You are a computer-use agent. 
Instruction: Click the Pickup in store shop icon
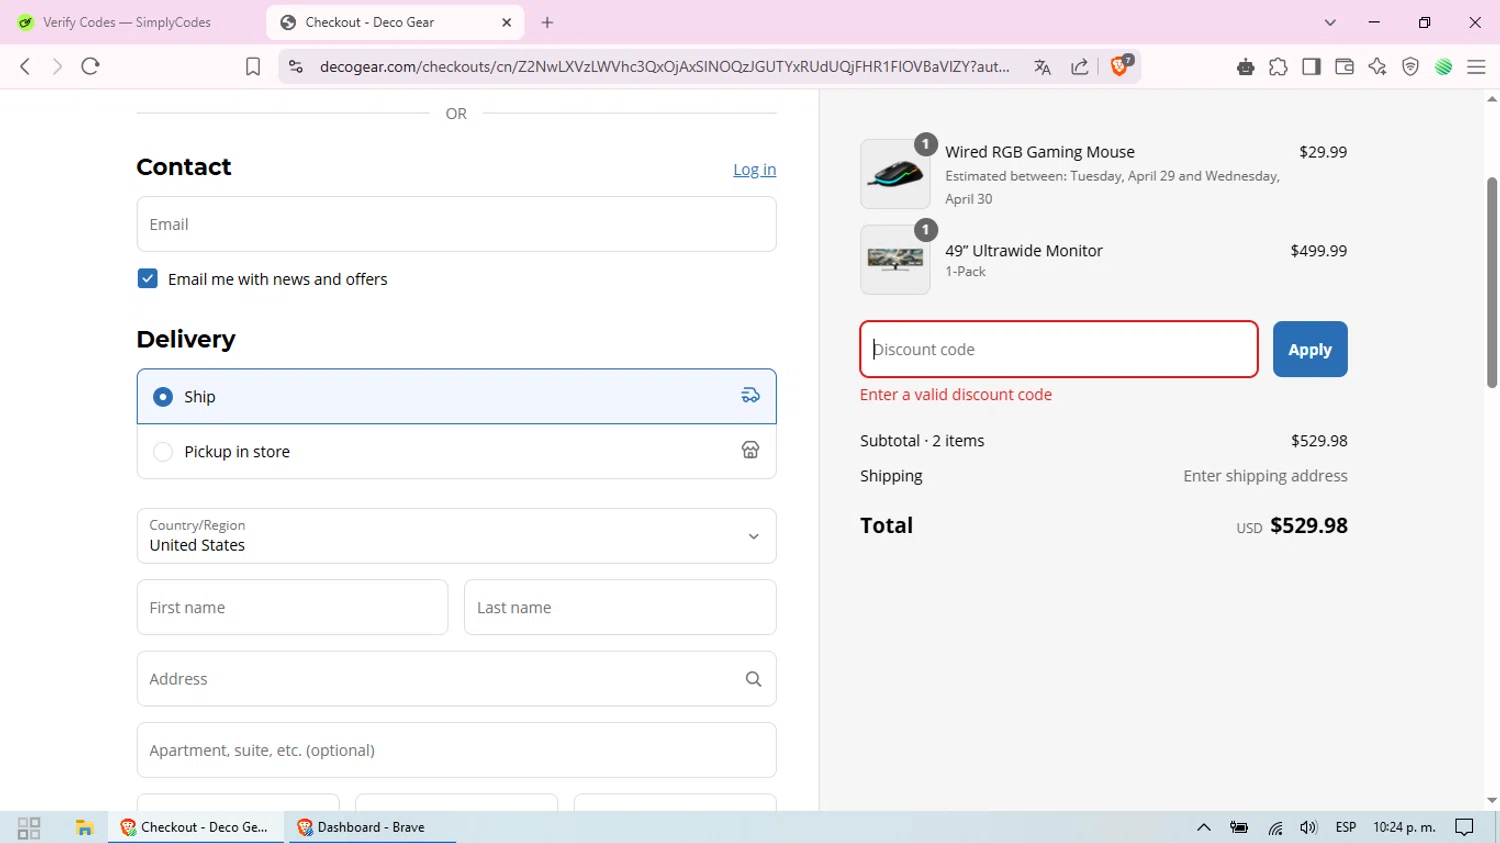click(750, 451)
